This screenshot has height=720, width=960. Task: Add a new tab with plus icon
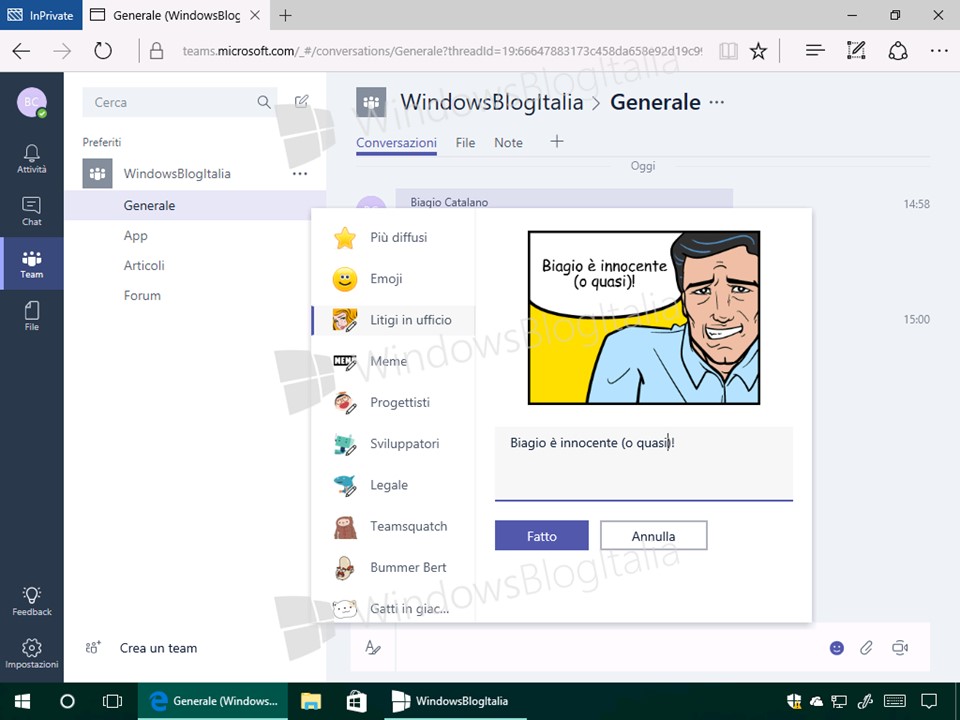pos(557,141)
